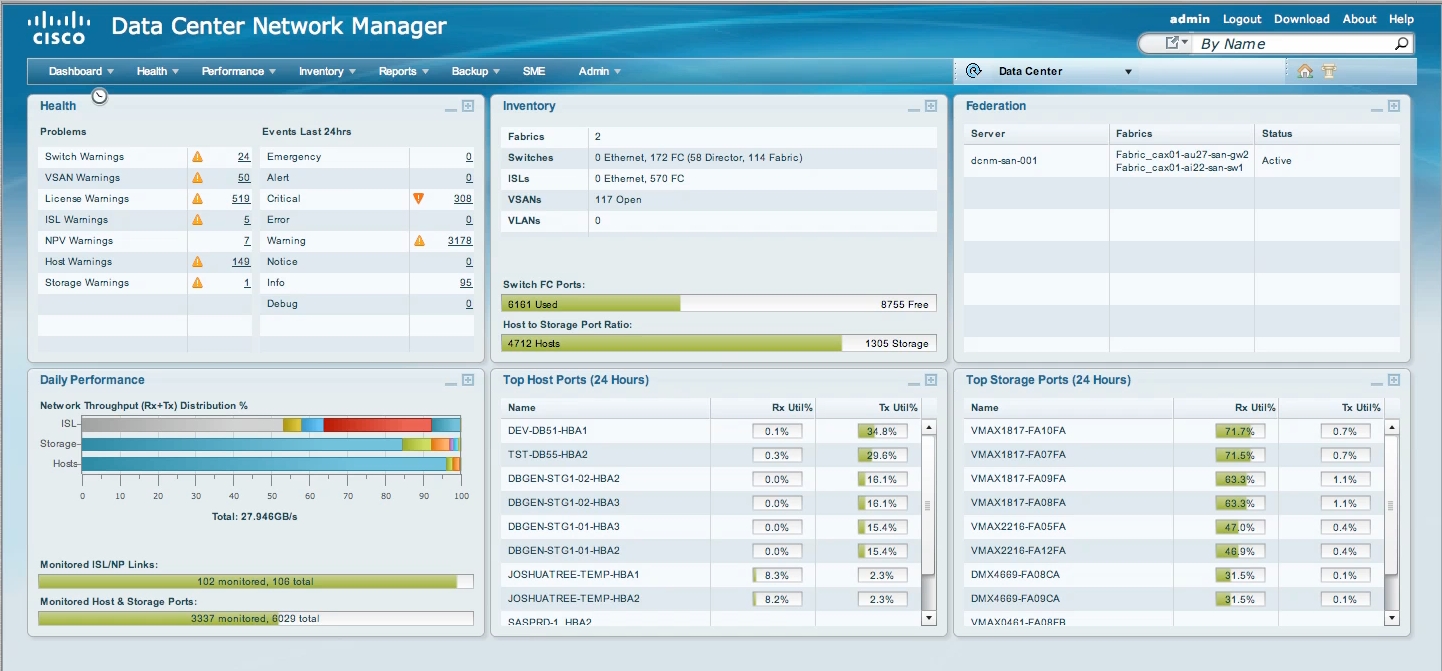
Task: Click the Monitored ISL/NP Links progress bar
Action: tap(256, 581)
